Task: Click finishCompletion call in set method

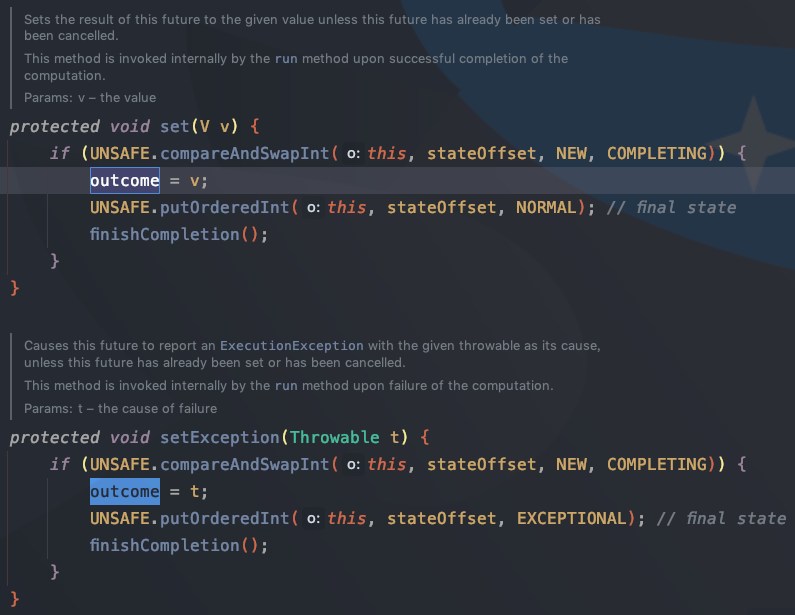Action: [x=165, y=234]
